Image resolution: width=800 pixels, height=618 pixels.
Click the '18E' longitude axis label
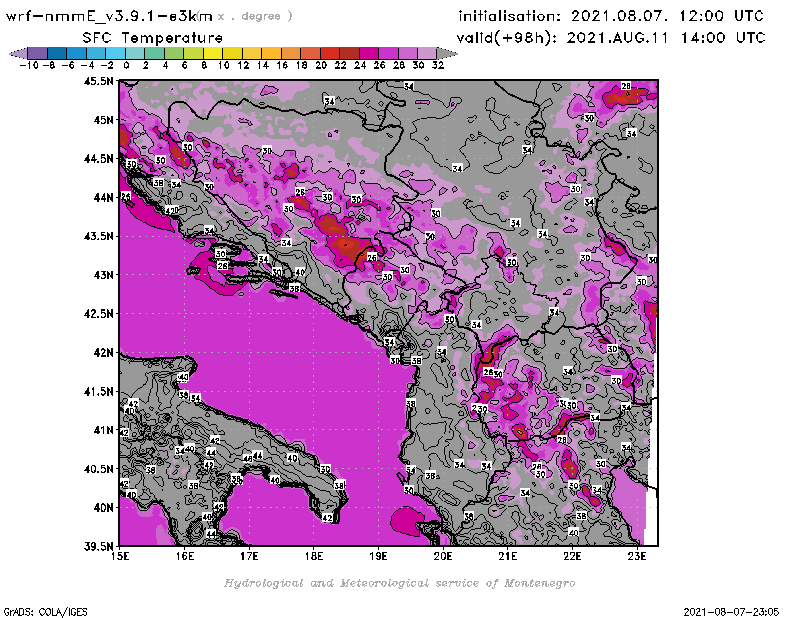[314, 556]
